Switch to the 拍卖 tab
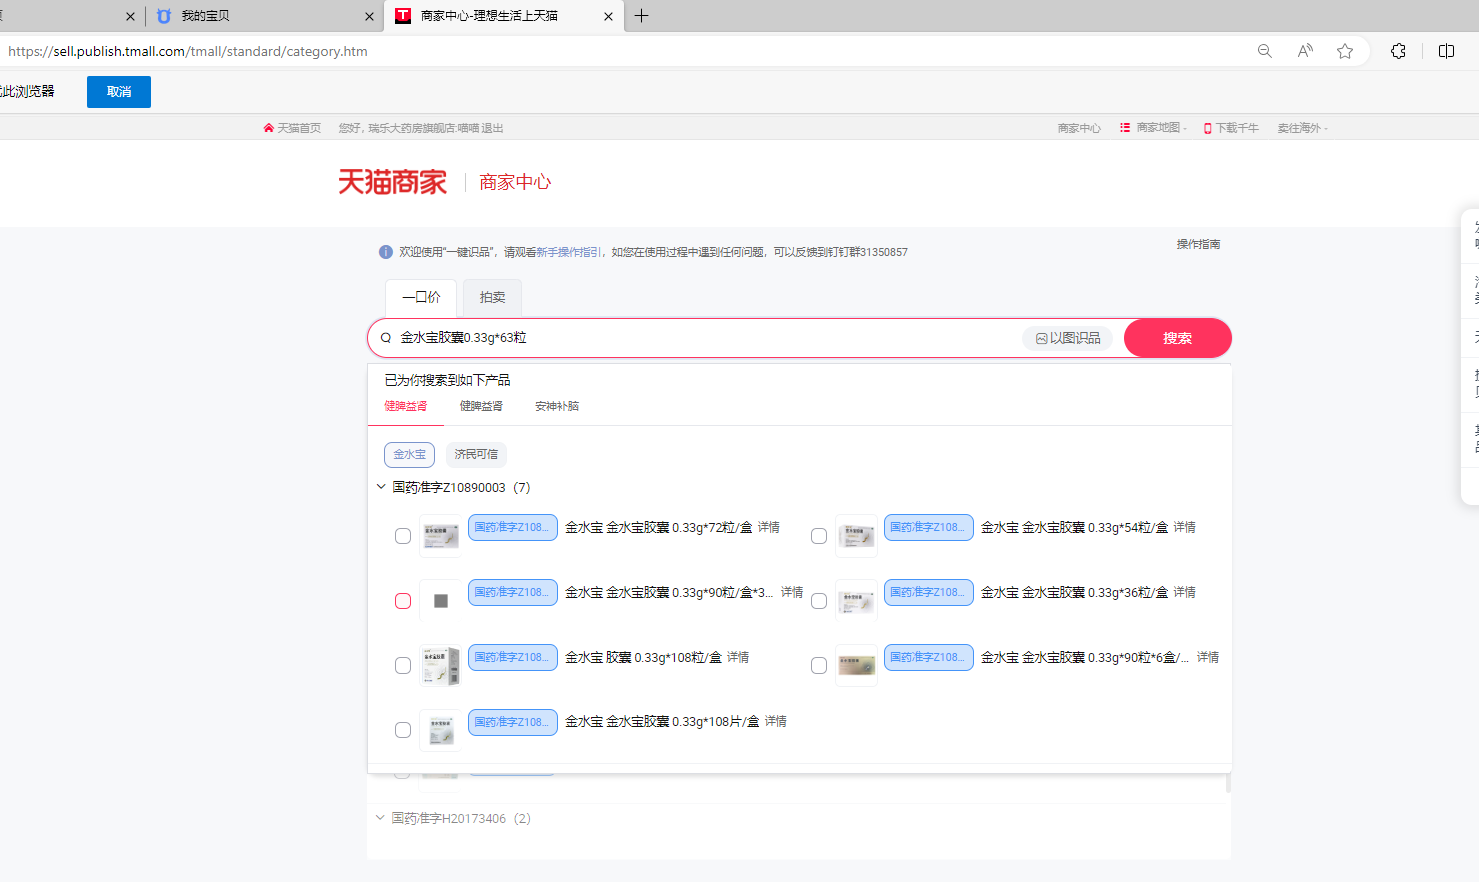Image resolution: width=1479 pixels, height=882 pixels. 492,298
